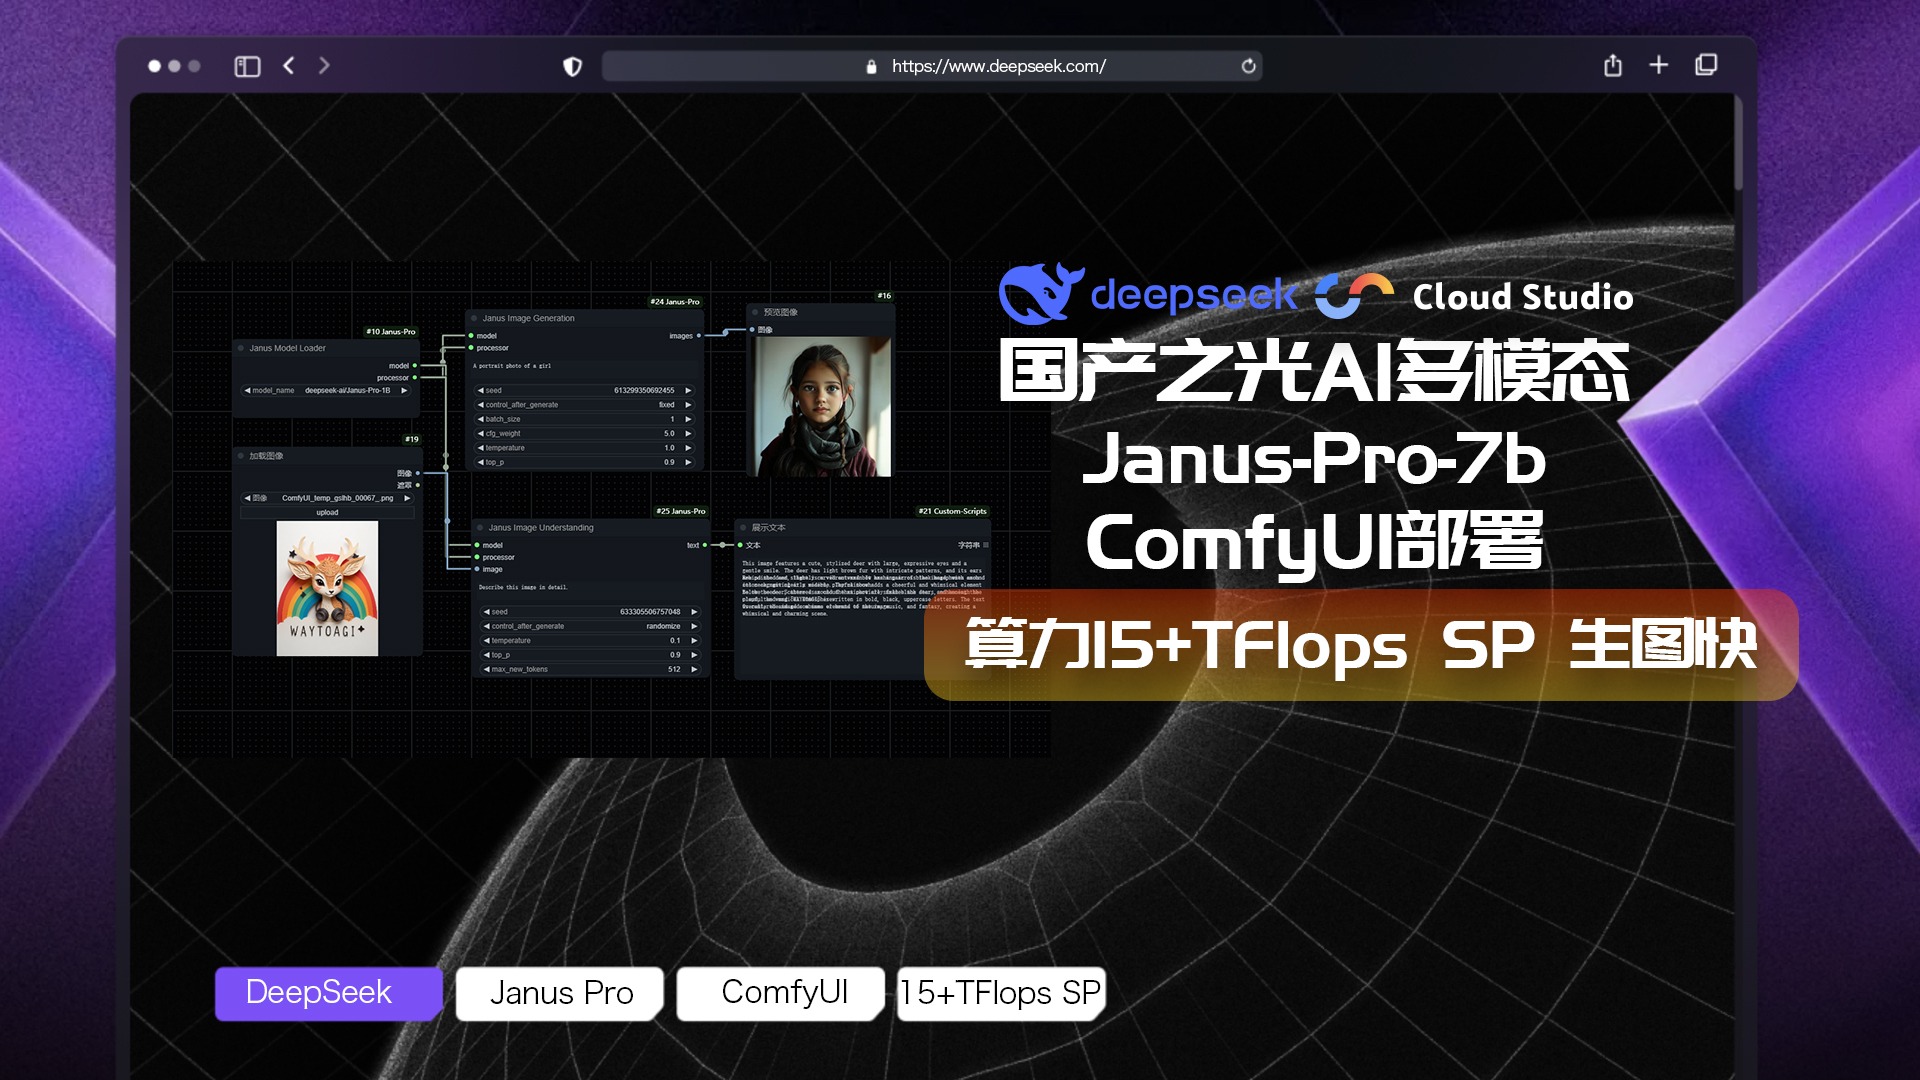
Task: Click the images output port
Action: pos(699,336)
